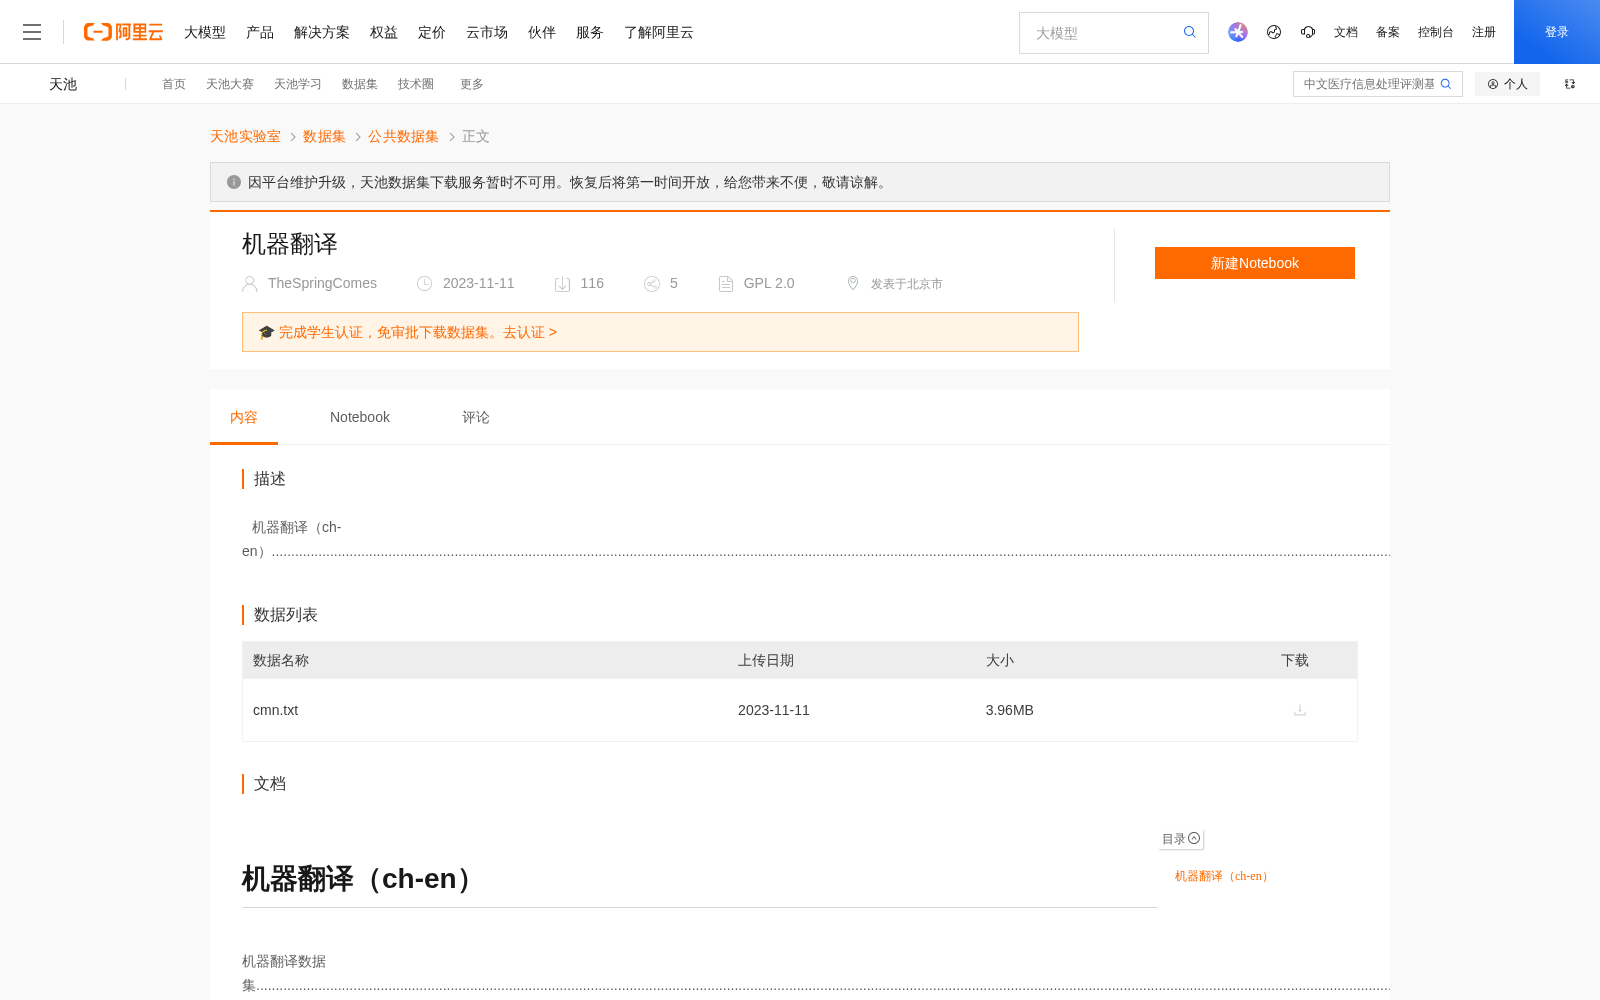Click the cmn.txt file name
This screenshot has width=1600, height=1000.
pos(276,710)
